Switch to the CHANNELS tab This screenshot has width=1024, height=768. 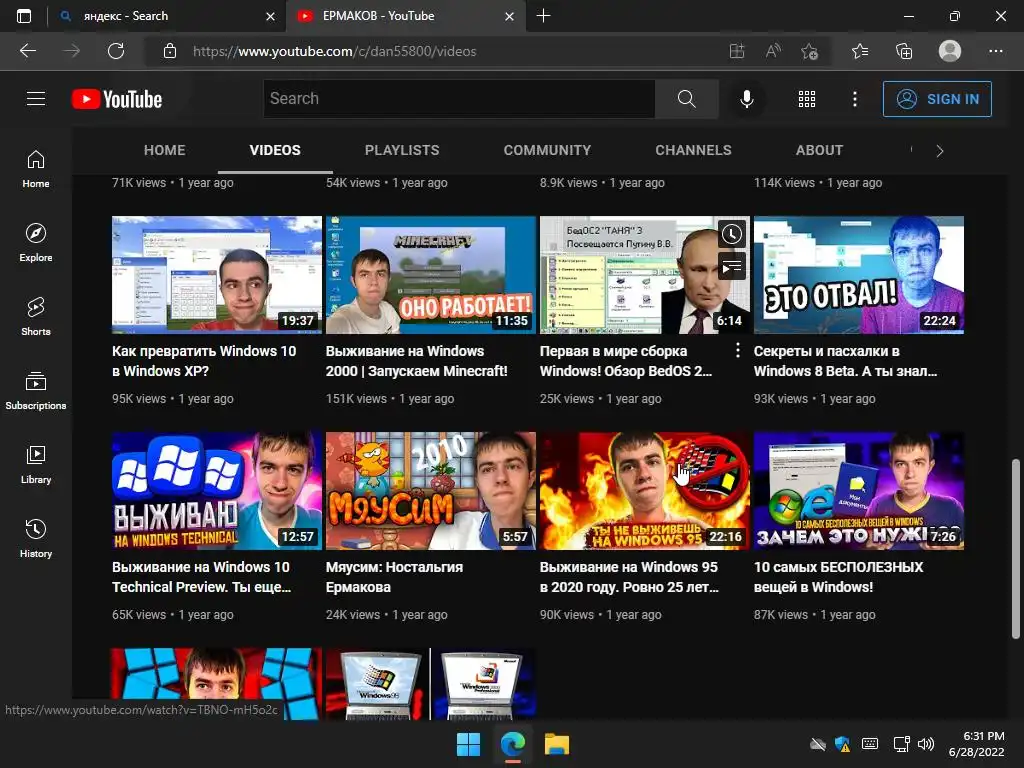694,150
